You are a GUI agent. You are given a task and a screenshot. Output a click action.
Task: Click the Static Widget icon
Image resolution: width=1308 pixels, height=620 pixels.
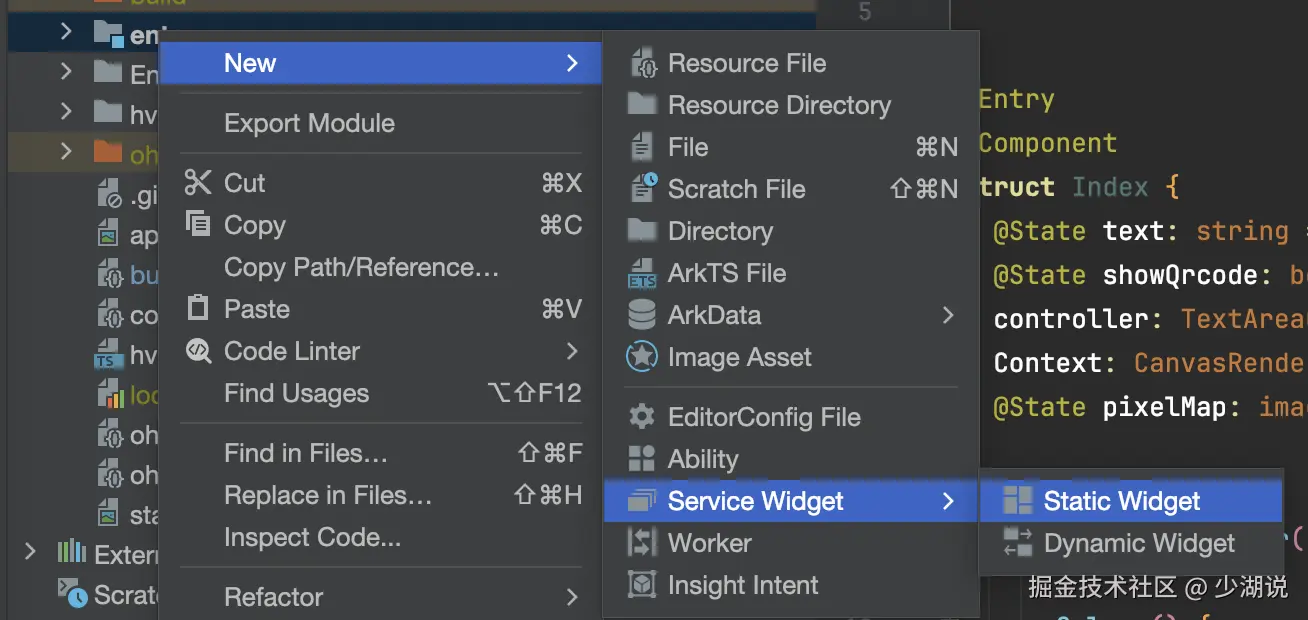tap(1018, 501)
